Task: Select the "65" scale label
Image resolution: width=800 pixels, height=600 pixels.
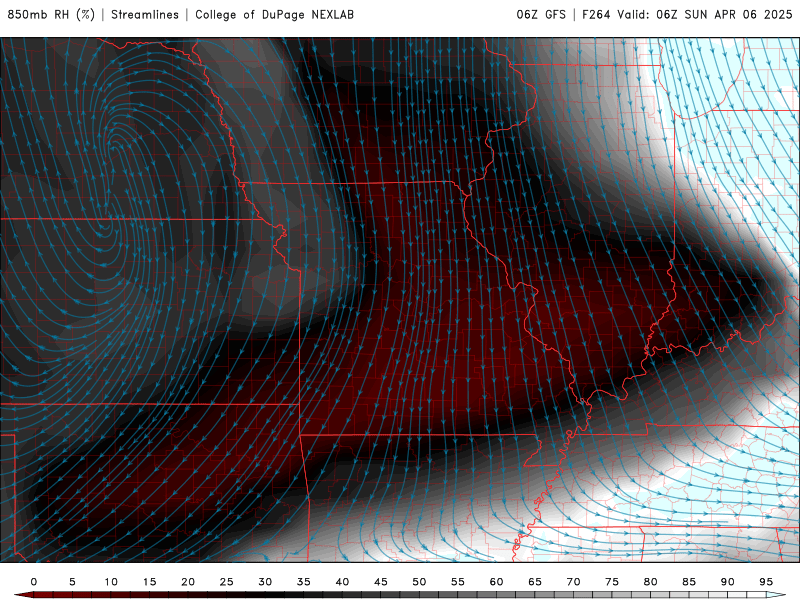Action: (x=535, y=582)
